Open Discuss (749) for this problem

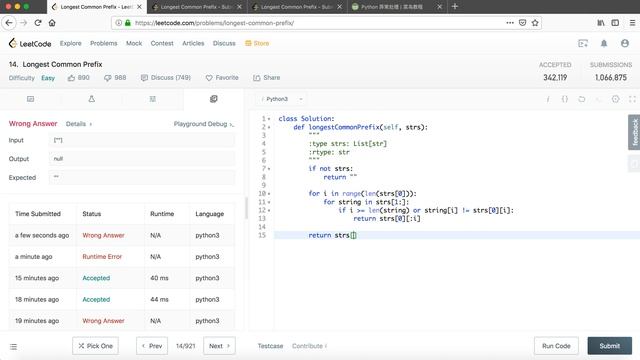[166, 78]
